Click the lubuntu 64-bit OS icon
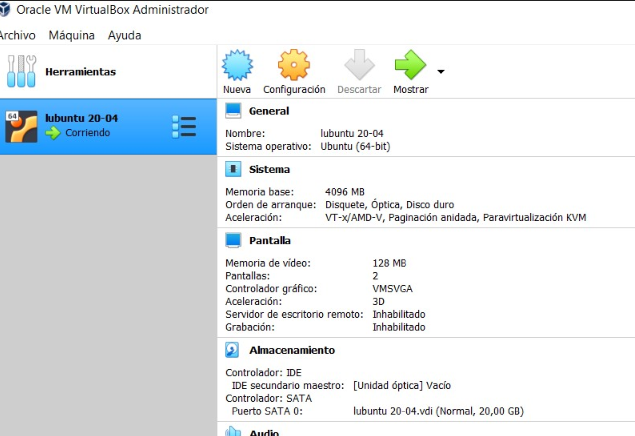 coord(21,126)
